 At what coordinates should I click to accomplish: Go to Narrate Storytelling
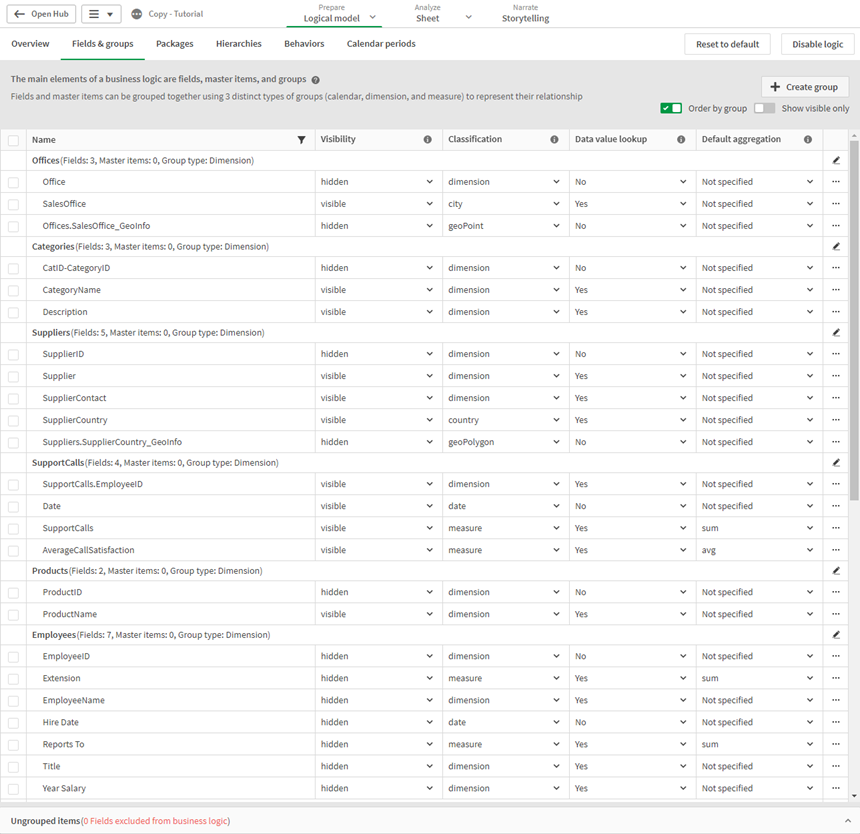[x=525, y=14]
